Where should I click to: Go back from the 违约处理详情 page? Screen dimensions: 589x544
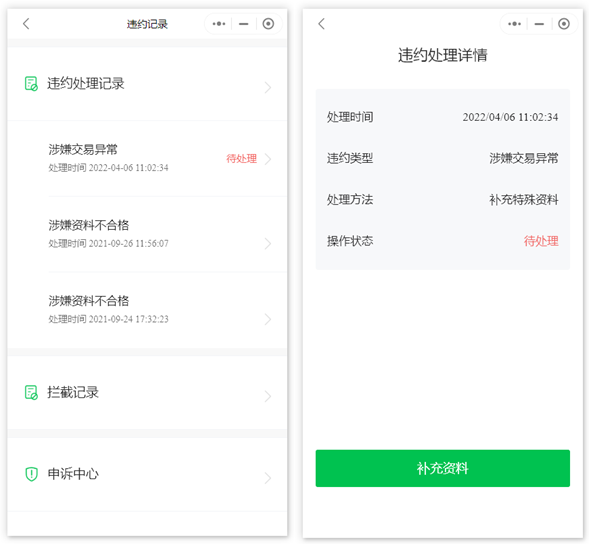(321, 24)
